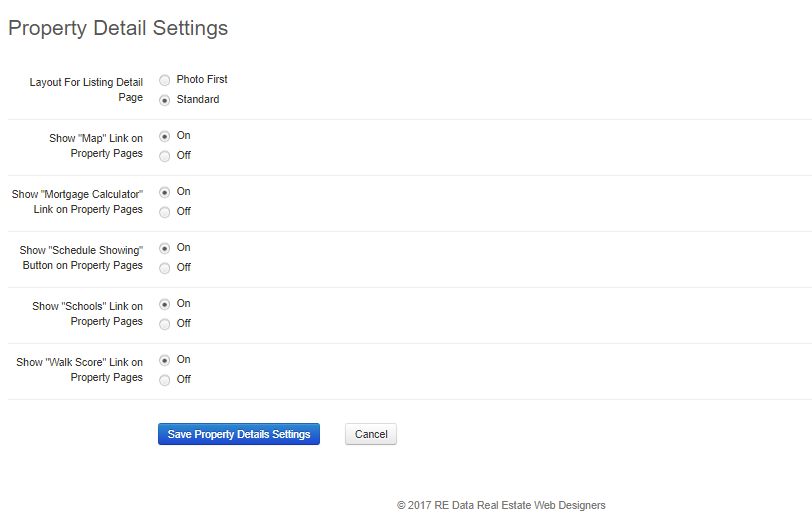812x525 pixels.
Task: Click Save Property Details Settings button
Action: click(x=239, y=434)
